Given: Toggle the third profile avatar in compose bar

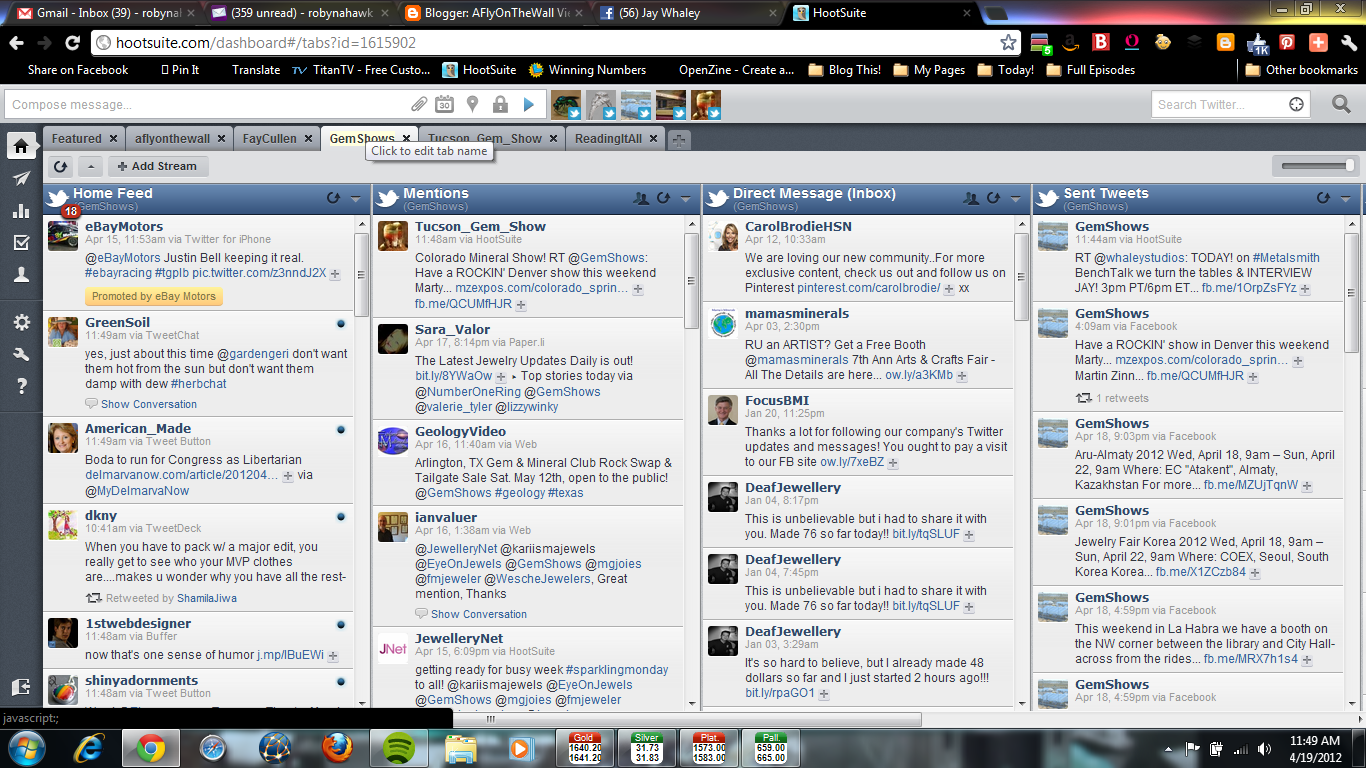Looking at the screenshot, I should click(x=636, y=104).
